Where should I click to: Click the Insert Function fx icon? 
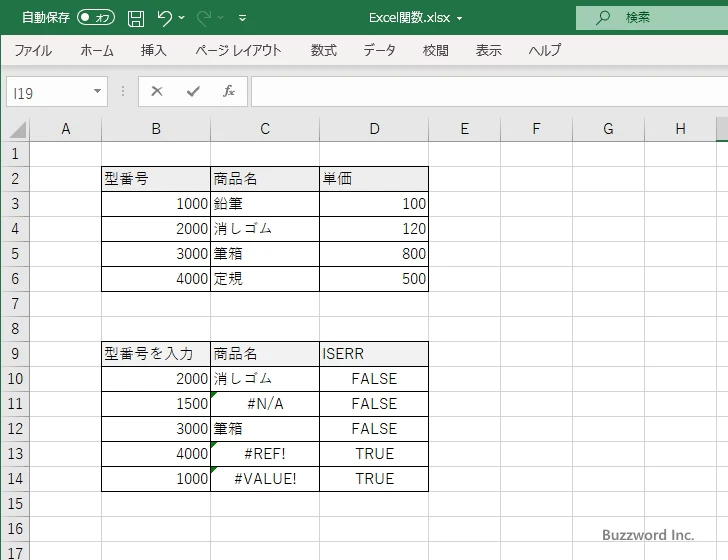(229, 91)
